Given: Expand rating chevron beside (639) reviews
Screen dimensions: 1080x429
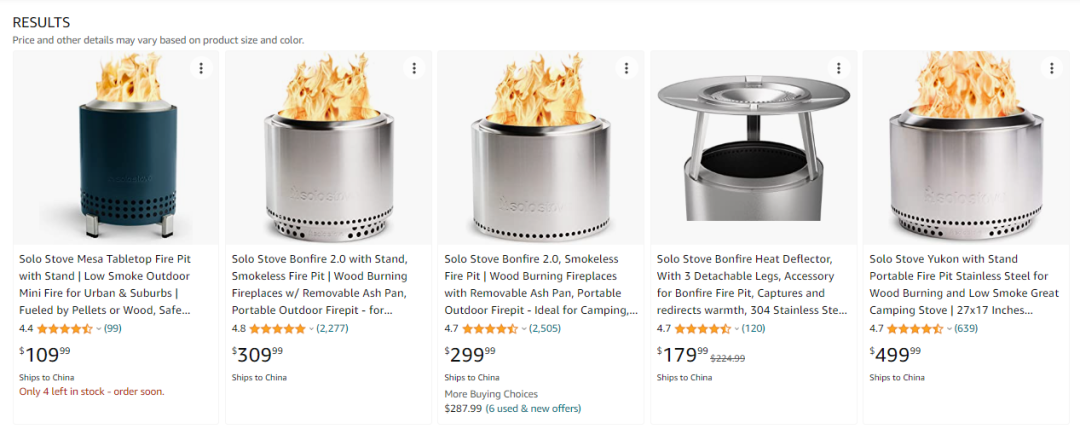Looking at the screenshot, I should 949,328.
